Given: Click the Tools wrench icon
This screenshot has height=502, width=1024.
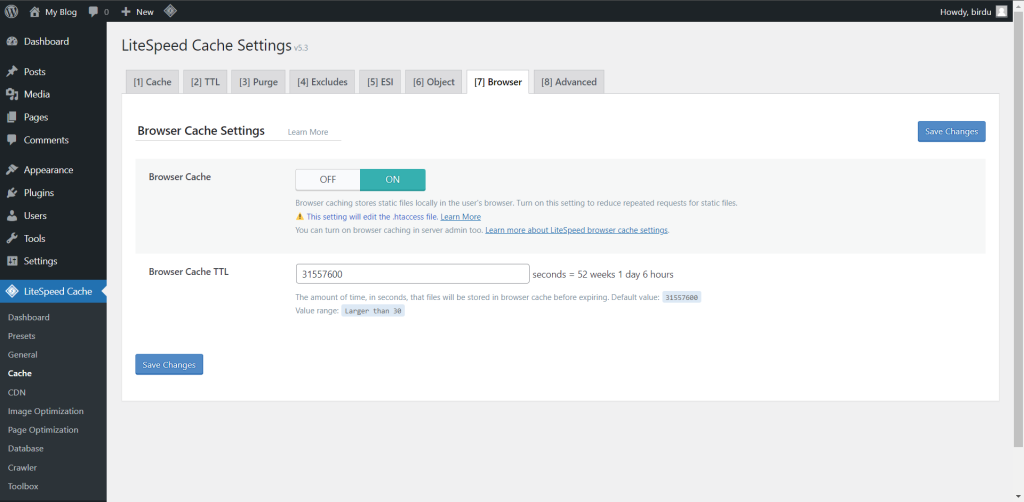Looking at the screenshot, I should (x=12, y=239).
